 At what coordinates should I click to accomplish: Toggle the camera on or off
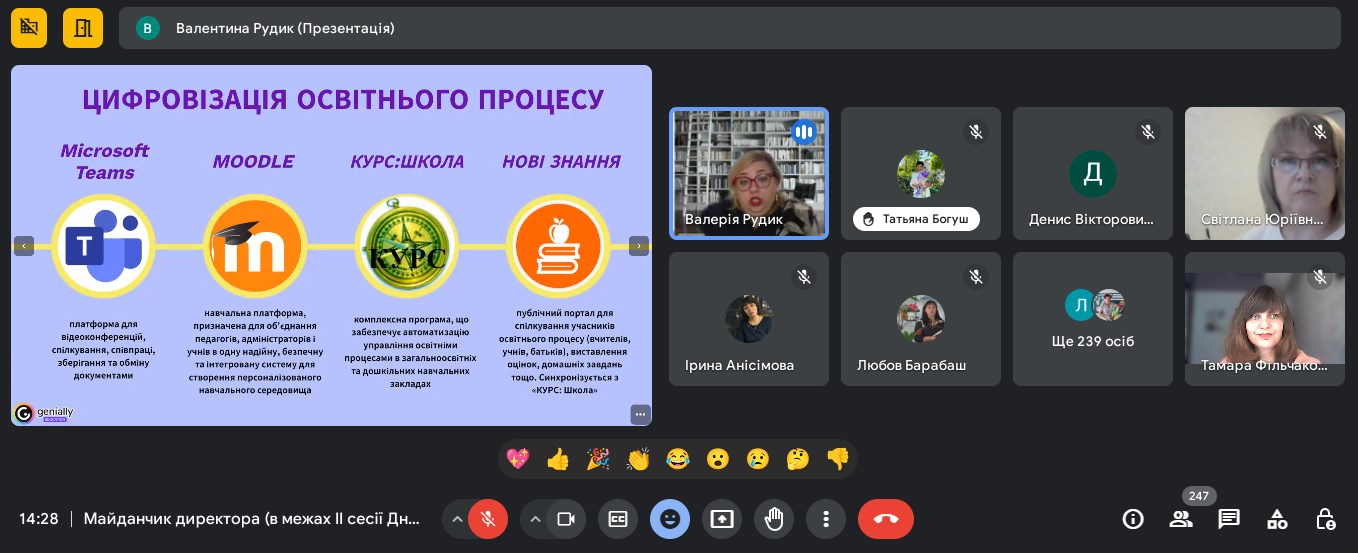(x=565, y=519)
